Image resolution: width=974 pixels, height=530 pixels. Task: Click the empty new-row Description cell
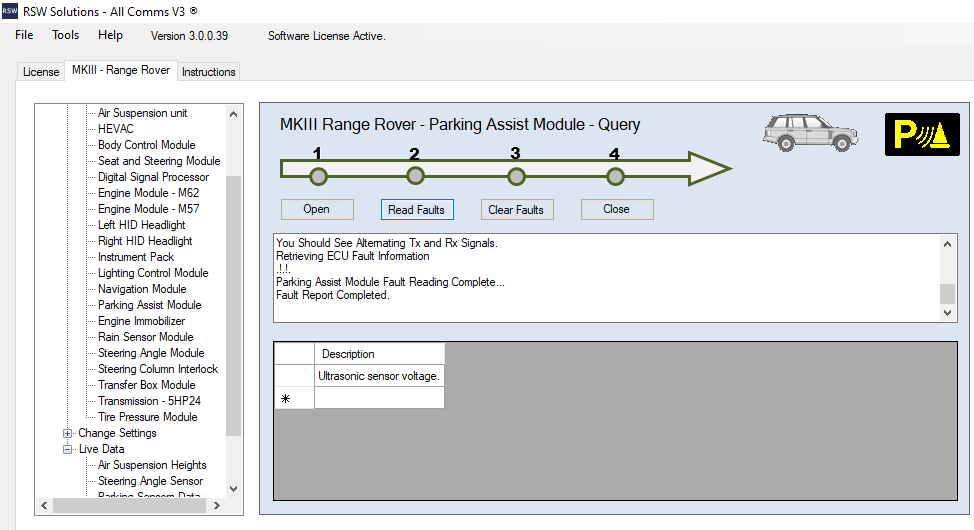pos(380,398)
